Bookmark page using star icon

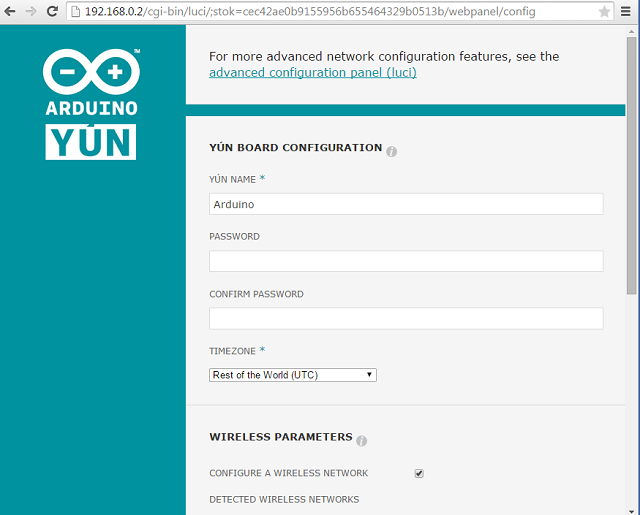coord(604,11)
